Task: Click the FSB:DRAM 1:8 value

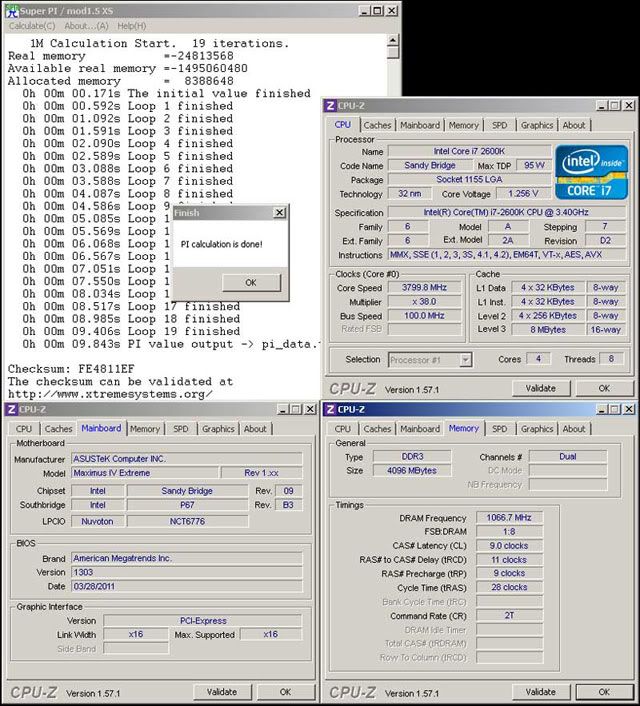Action: click(509, 532)
